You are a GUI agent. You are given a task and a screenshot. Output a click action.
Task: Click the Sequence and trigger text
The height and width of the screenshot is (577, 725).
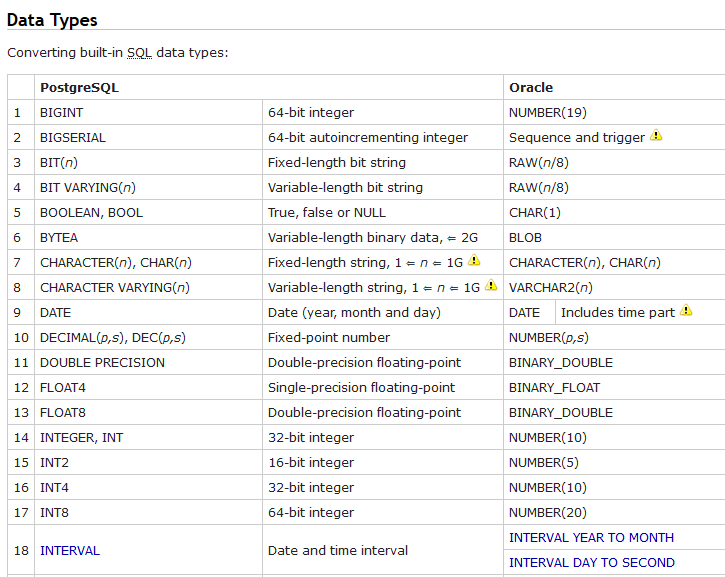(x=577, y=137)
